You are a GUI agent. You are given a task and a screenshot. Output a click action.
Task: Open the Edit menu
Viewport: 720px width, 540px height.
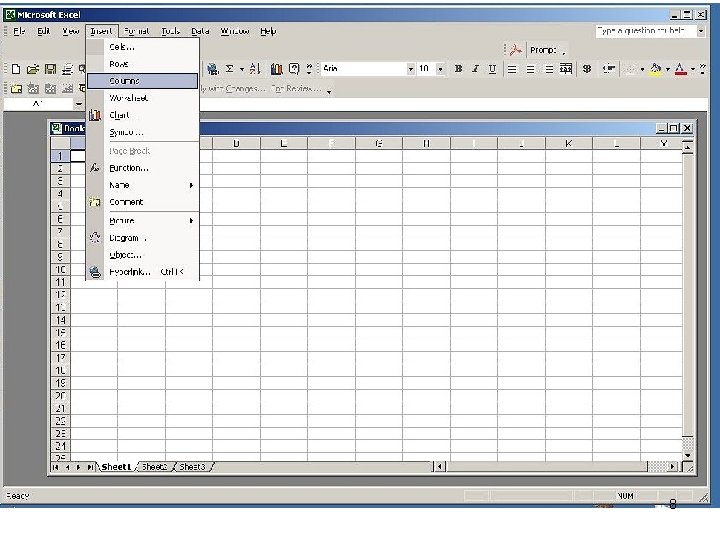(x=44, y=31)
